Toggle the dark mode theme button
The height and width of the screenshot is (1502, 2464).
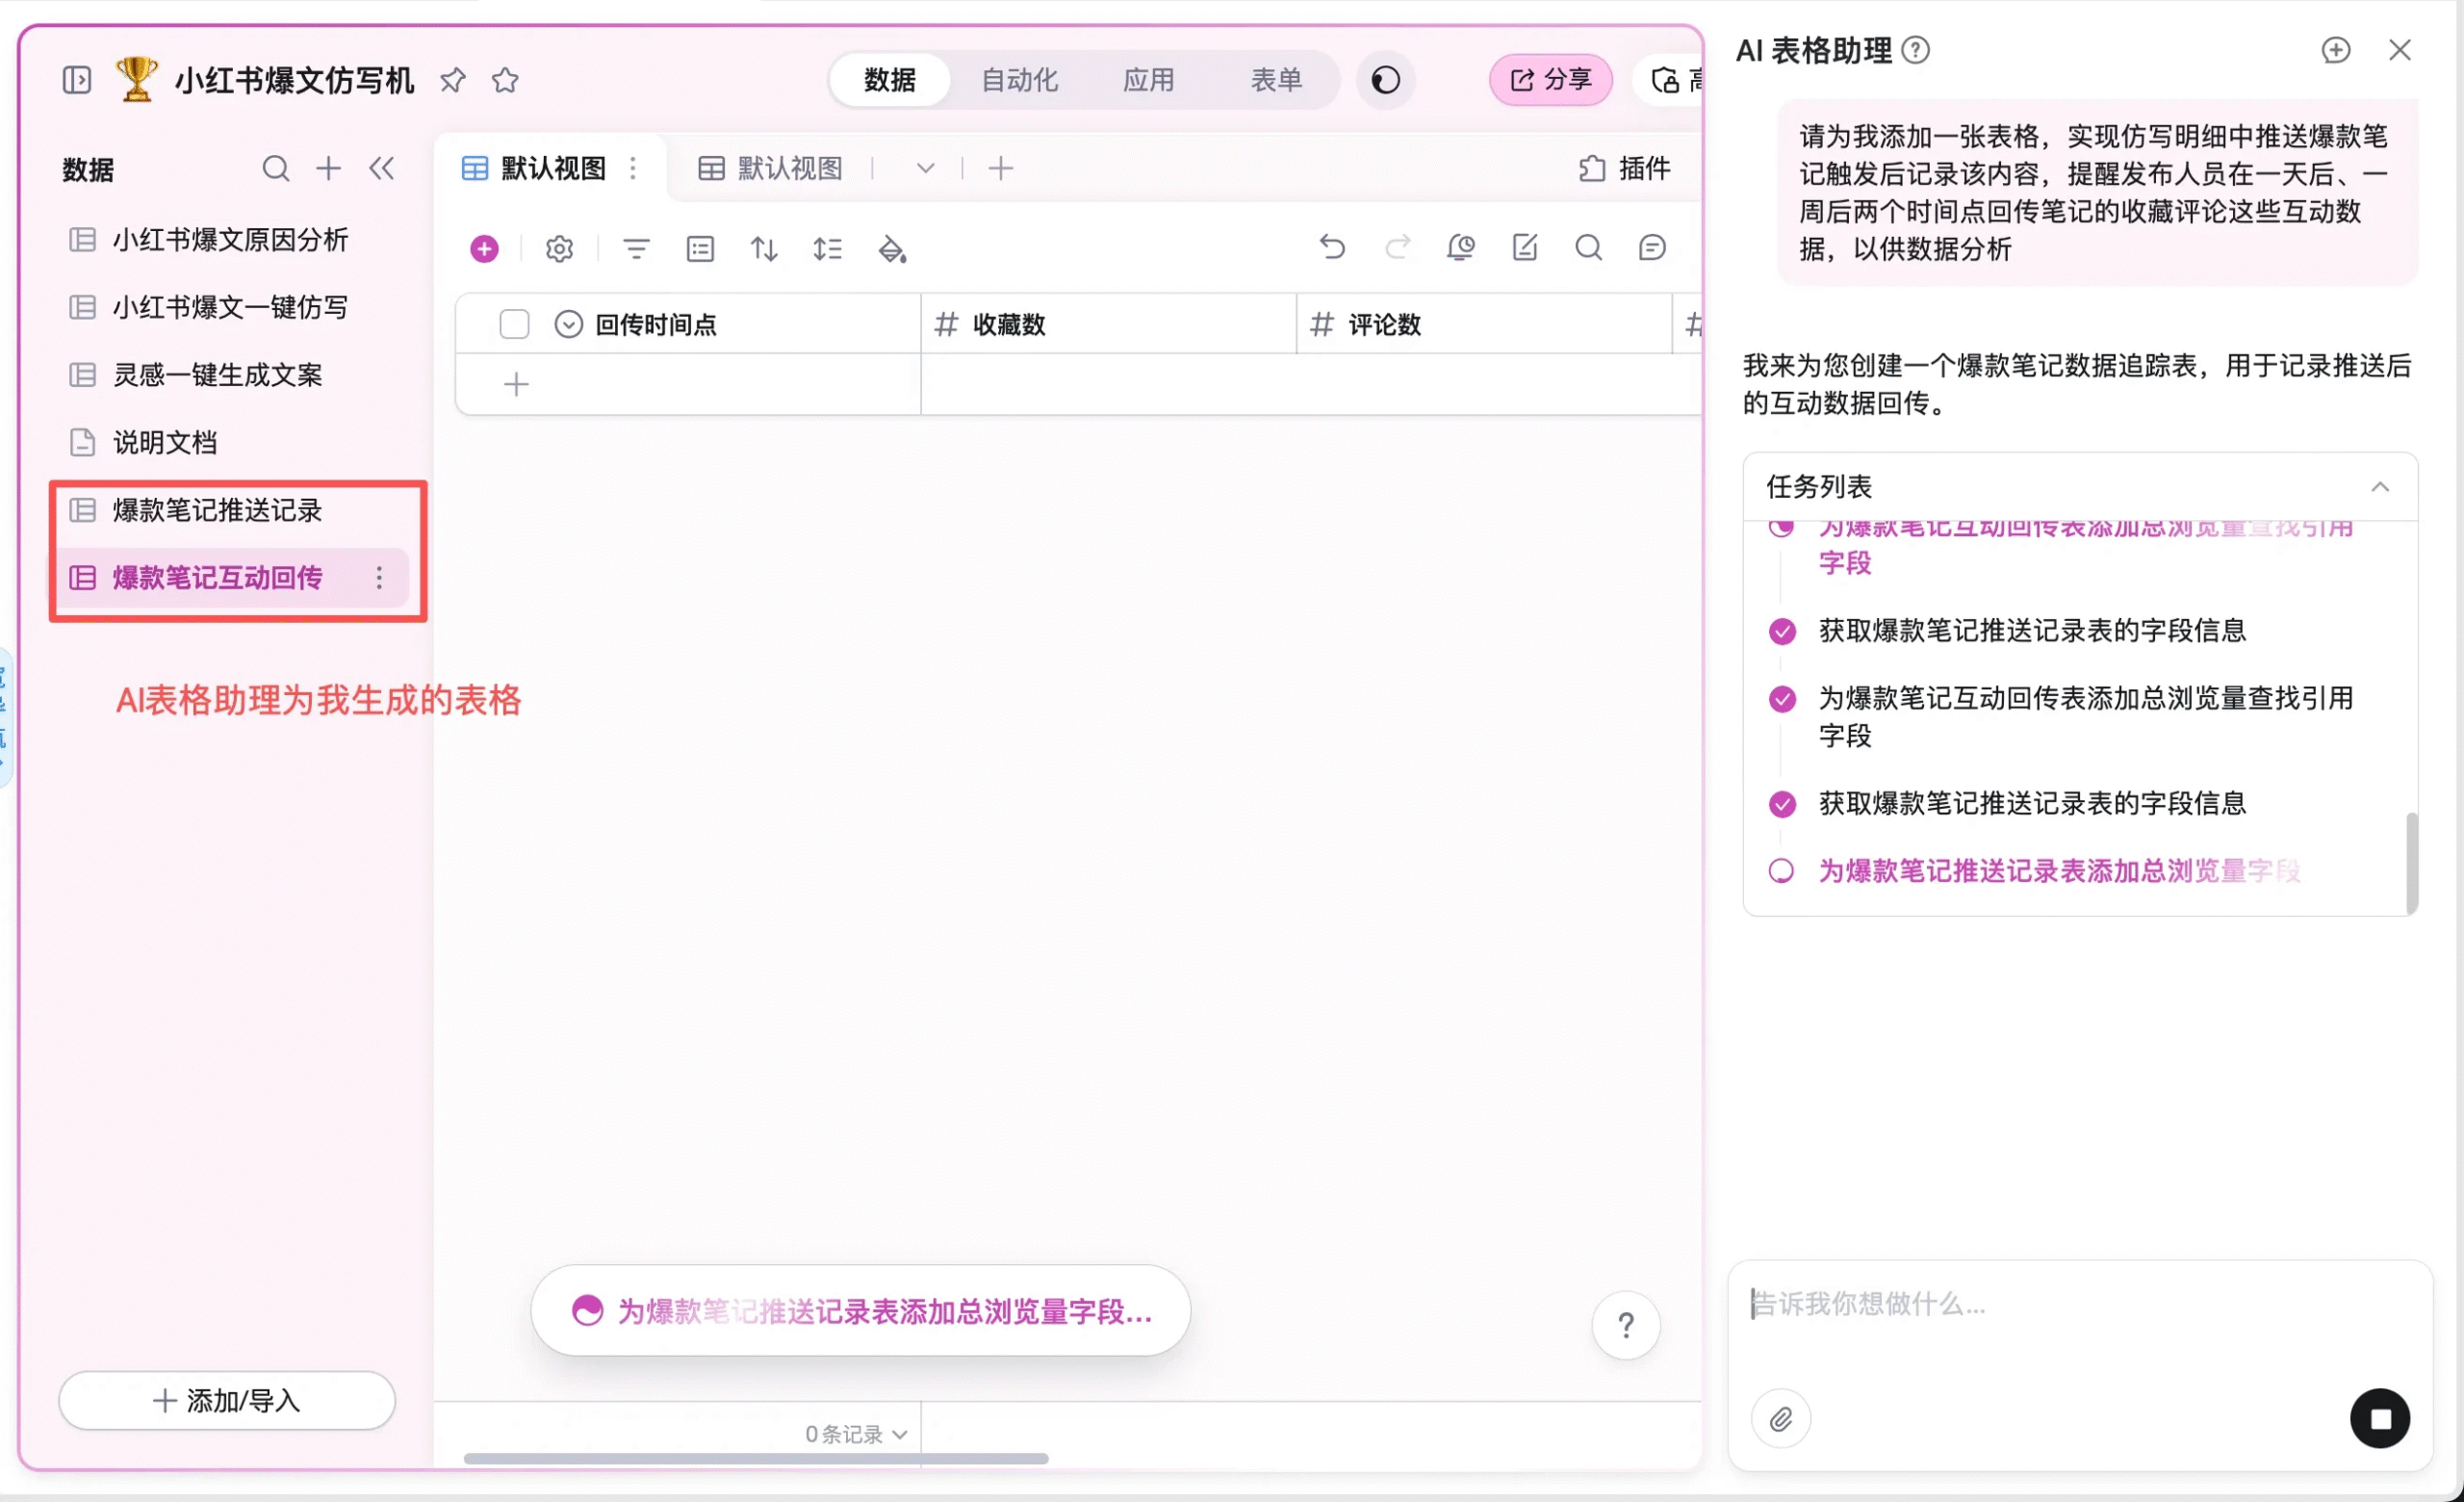pyautogui.click(x=1385, y=80)
